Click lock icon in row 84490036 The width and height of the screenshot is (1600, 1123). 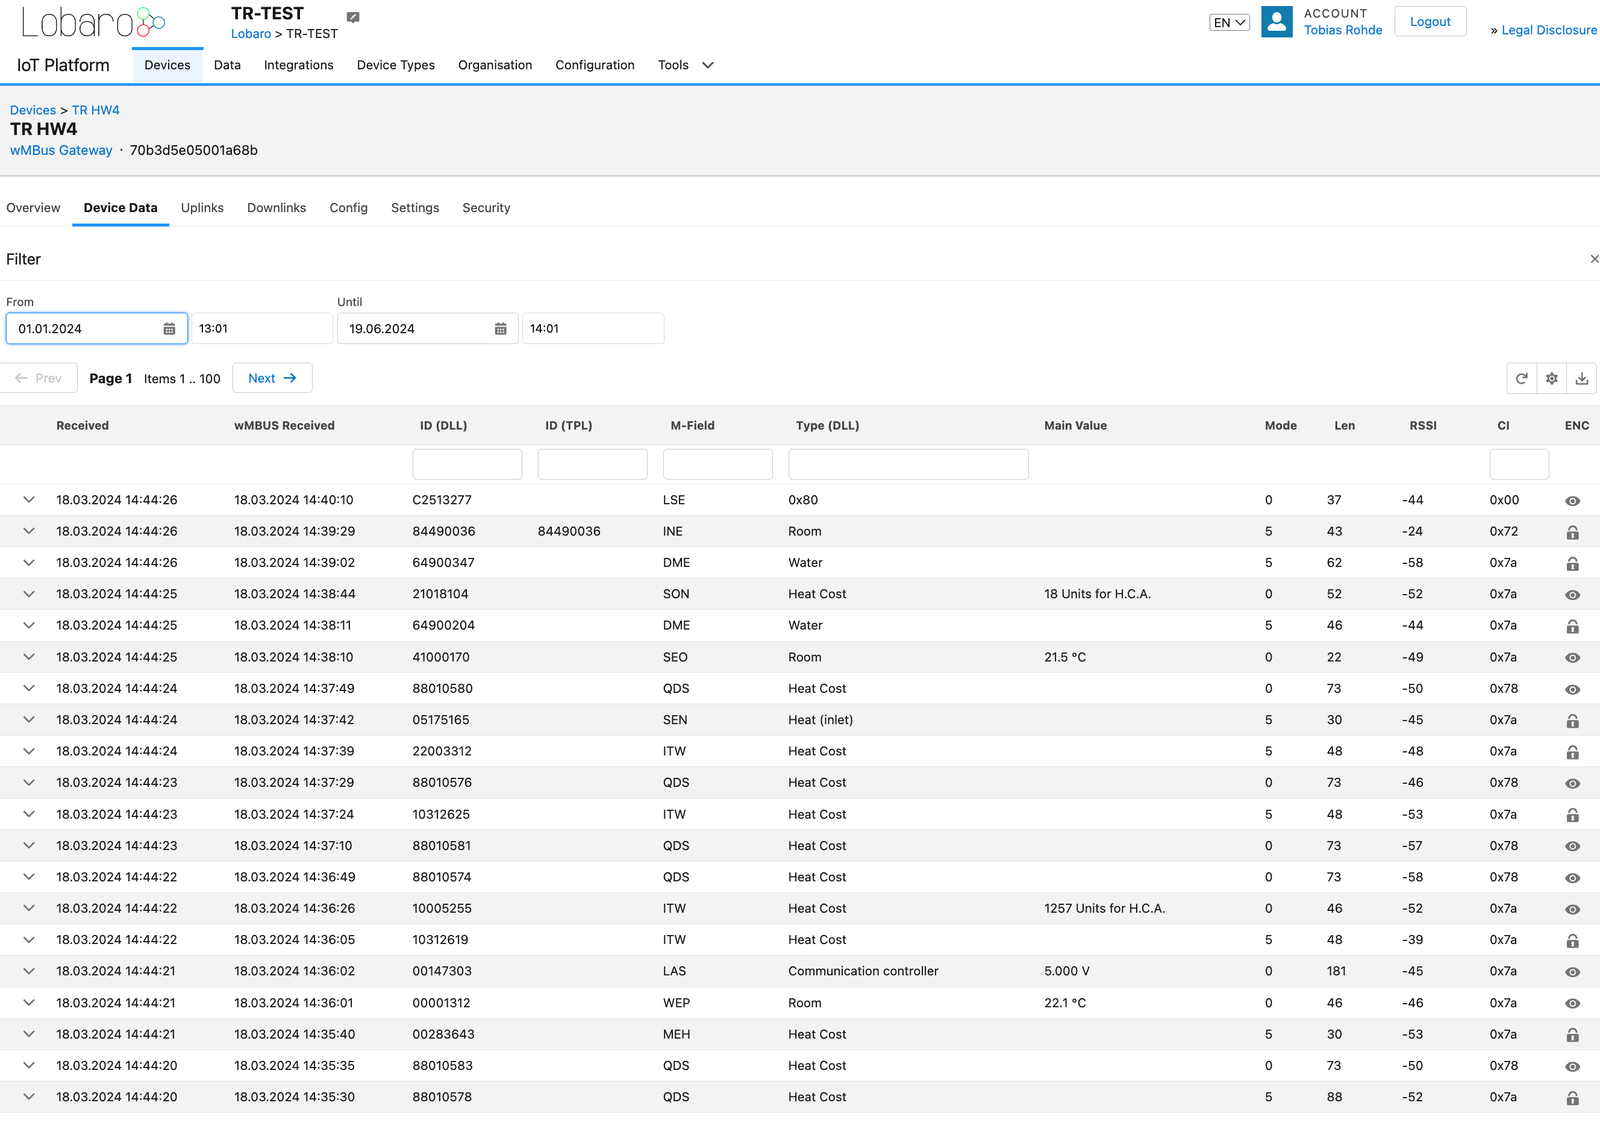click(1572, 532)
